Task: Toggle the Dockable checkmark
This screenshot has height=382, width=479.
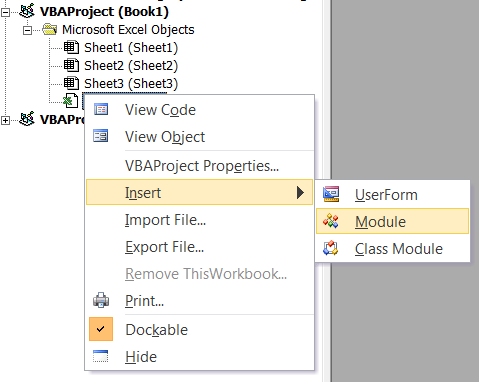Action: [101, 329]
